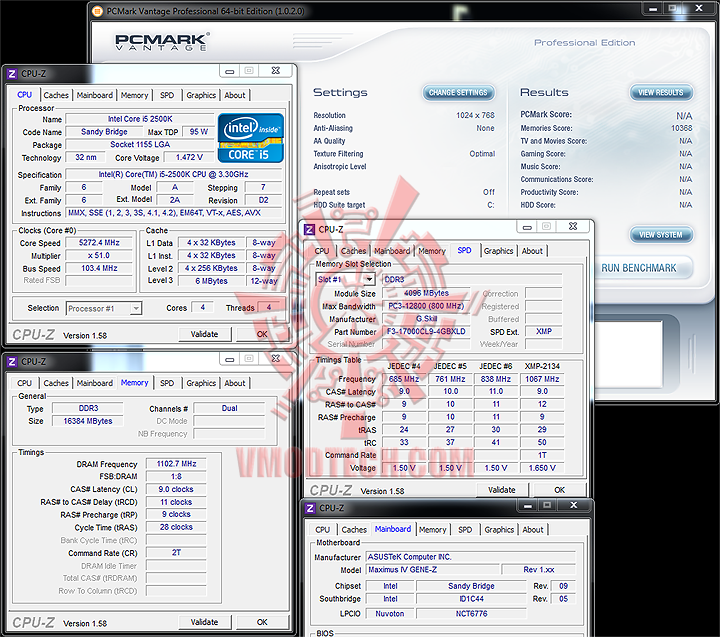Viewport: 720px width, 637px height.
Task: Click the CPU-Z Z icon in SPD window titlebar
Action: 310,229
